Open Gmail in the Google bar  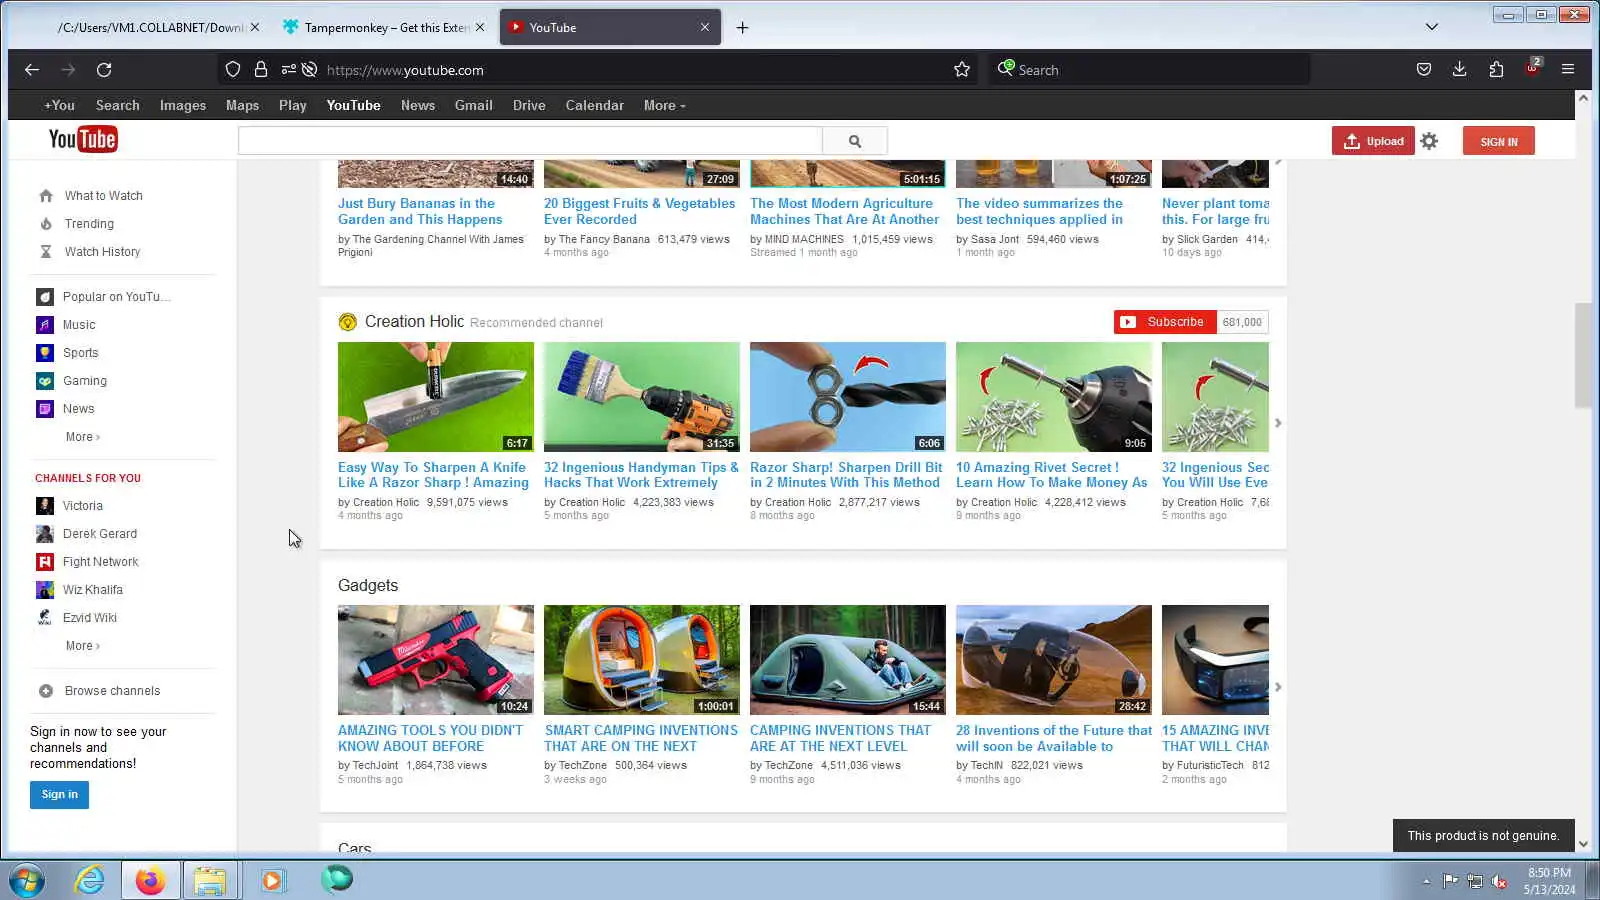coord(474,106)
